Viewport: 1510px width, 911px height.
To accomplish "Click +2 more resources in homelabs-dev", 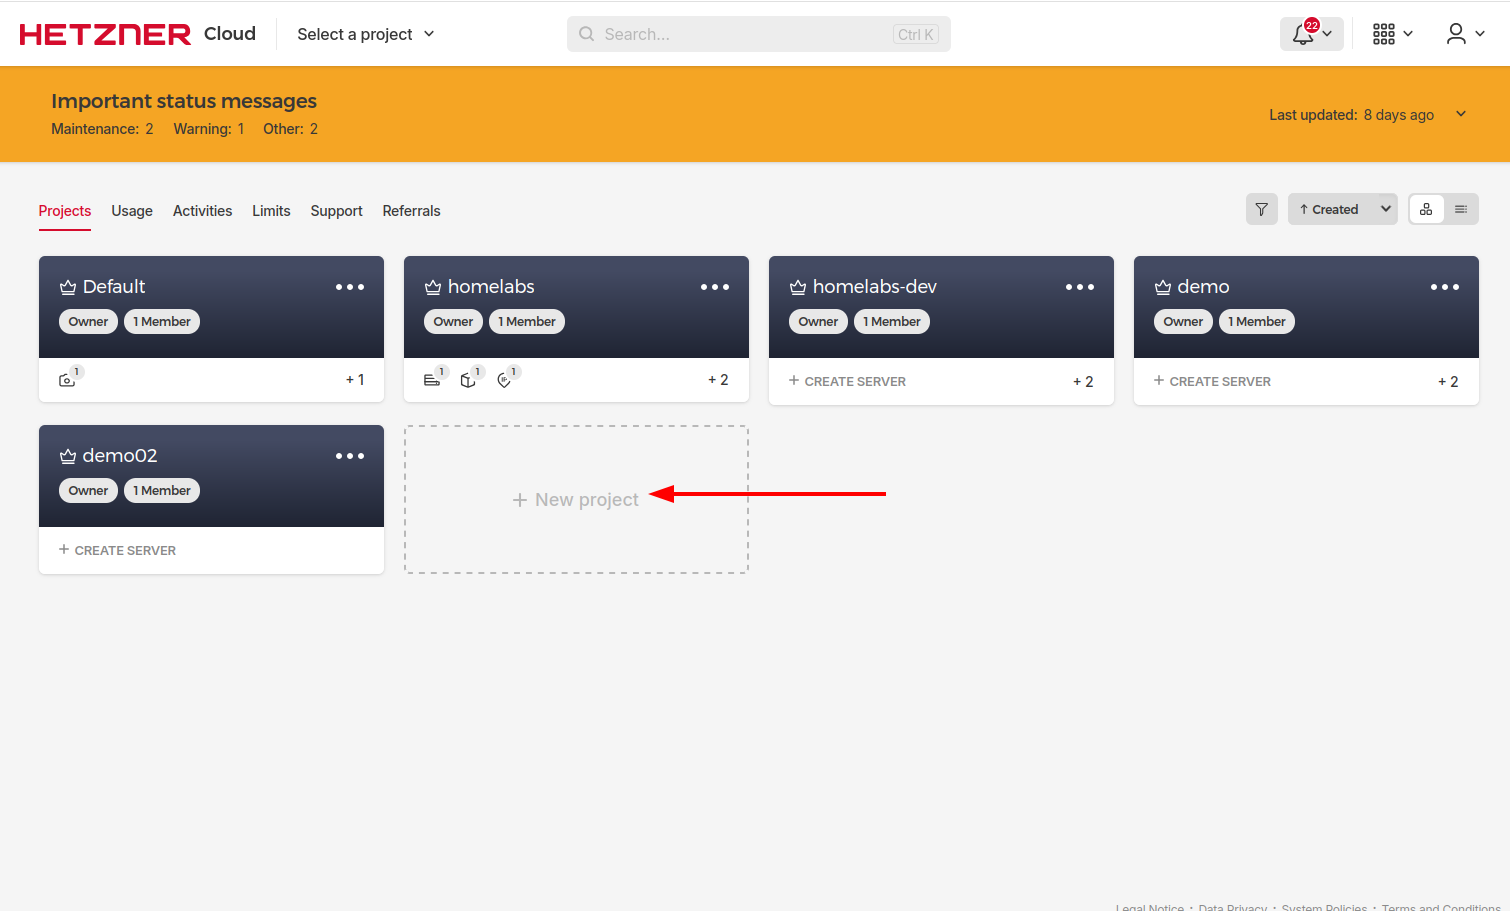I will tap(1083, 382).
